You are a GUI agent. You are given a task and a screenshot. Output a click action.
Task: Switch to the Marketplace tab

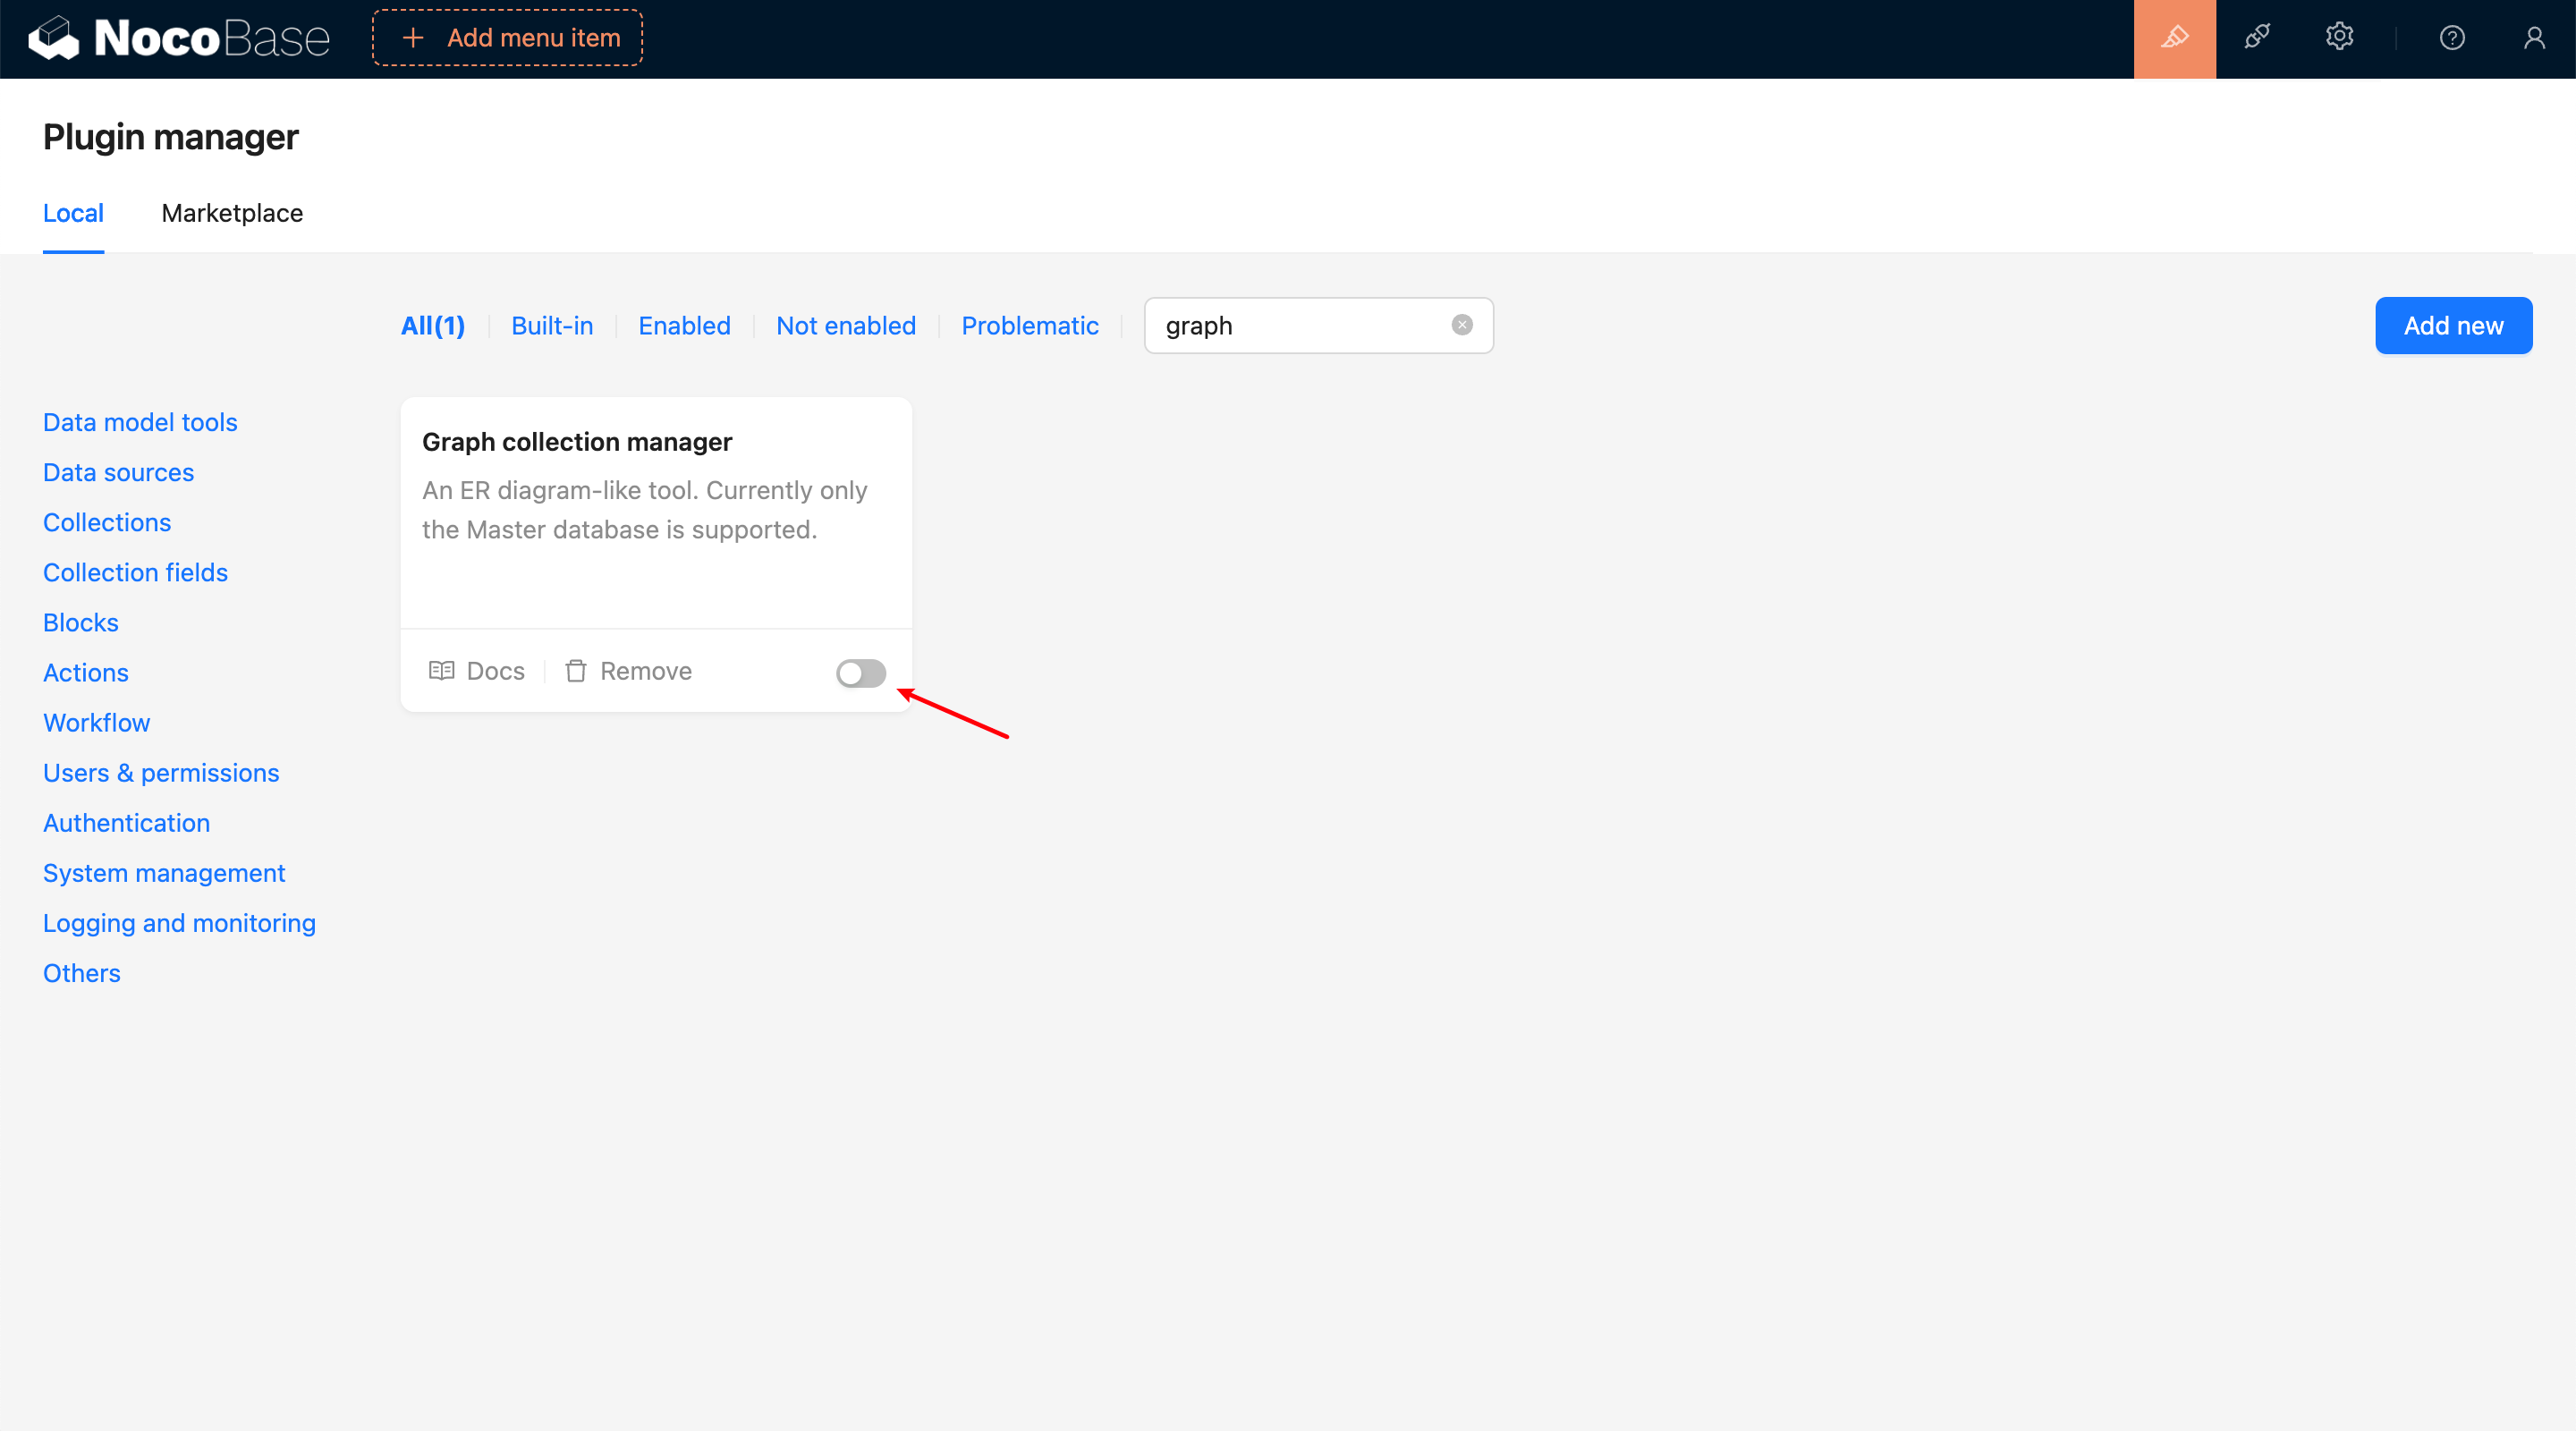[232, 213]
